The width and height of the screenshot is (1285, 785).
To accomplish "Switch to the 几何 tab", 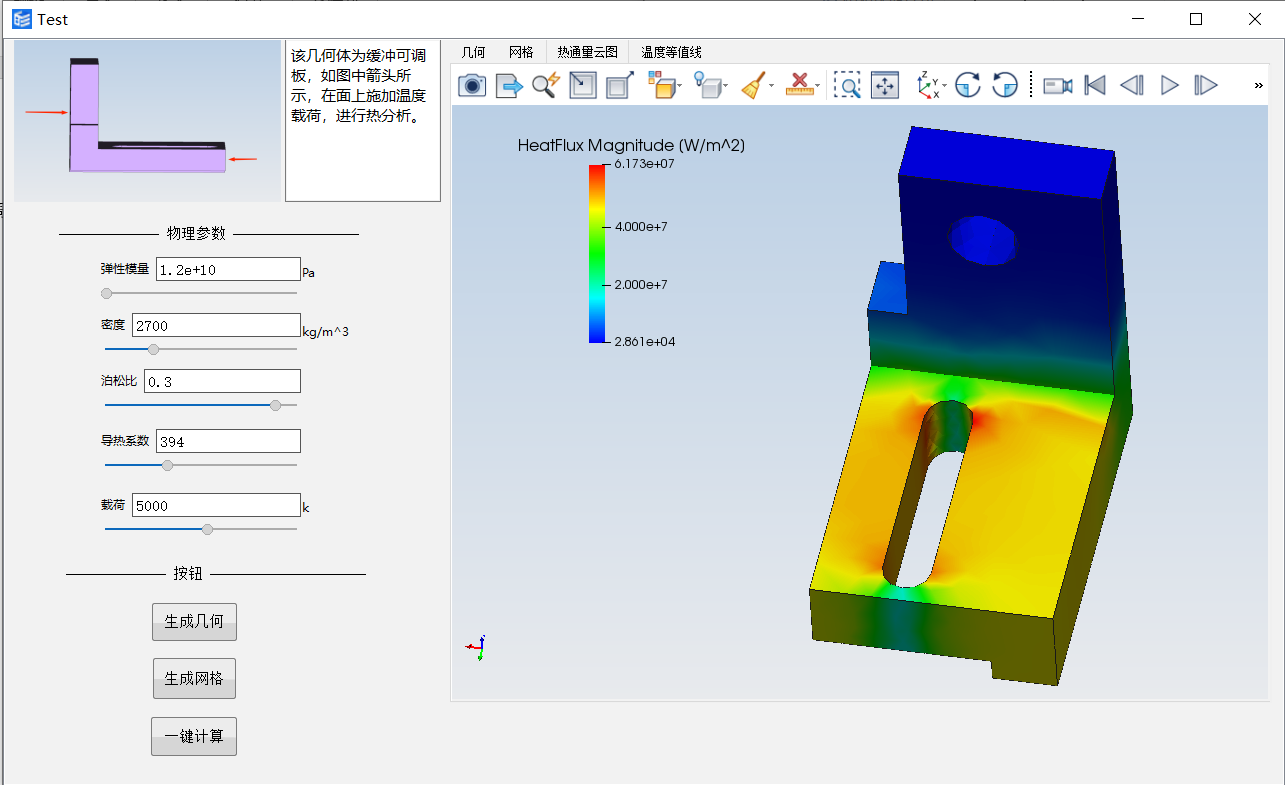I will [x=473, y=52].
